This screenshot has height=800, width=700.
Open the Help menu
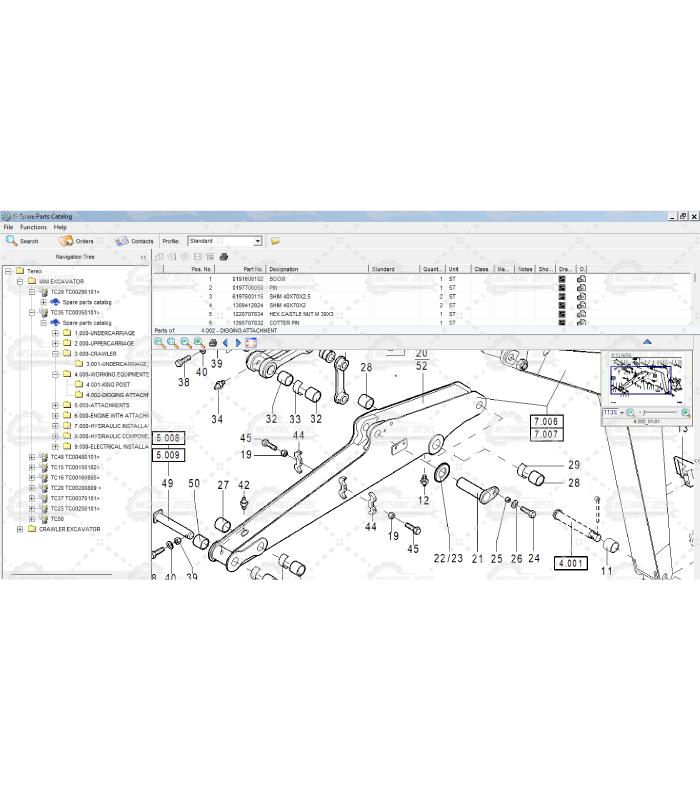pyautogui.click(x=60, y=227)
